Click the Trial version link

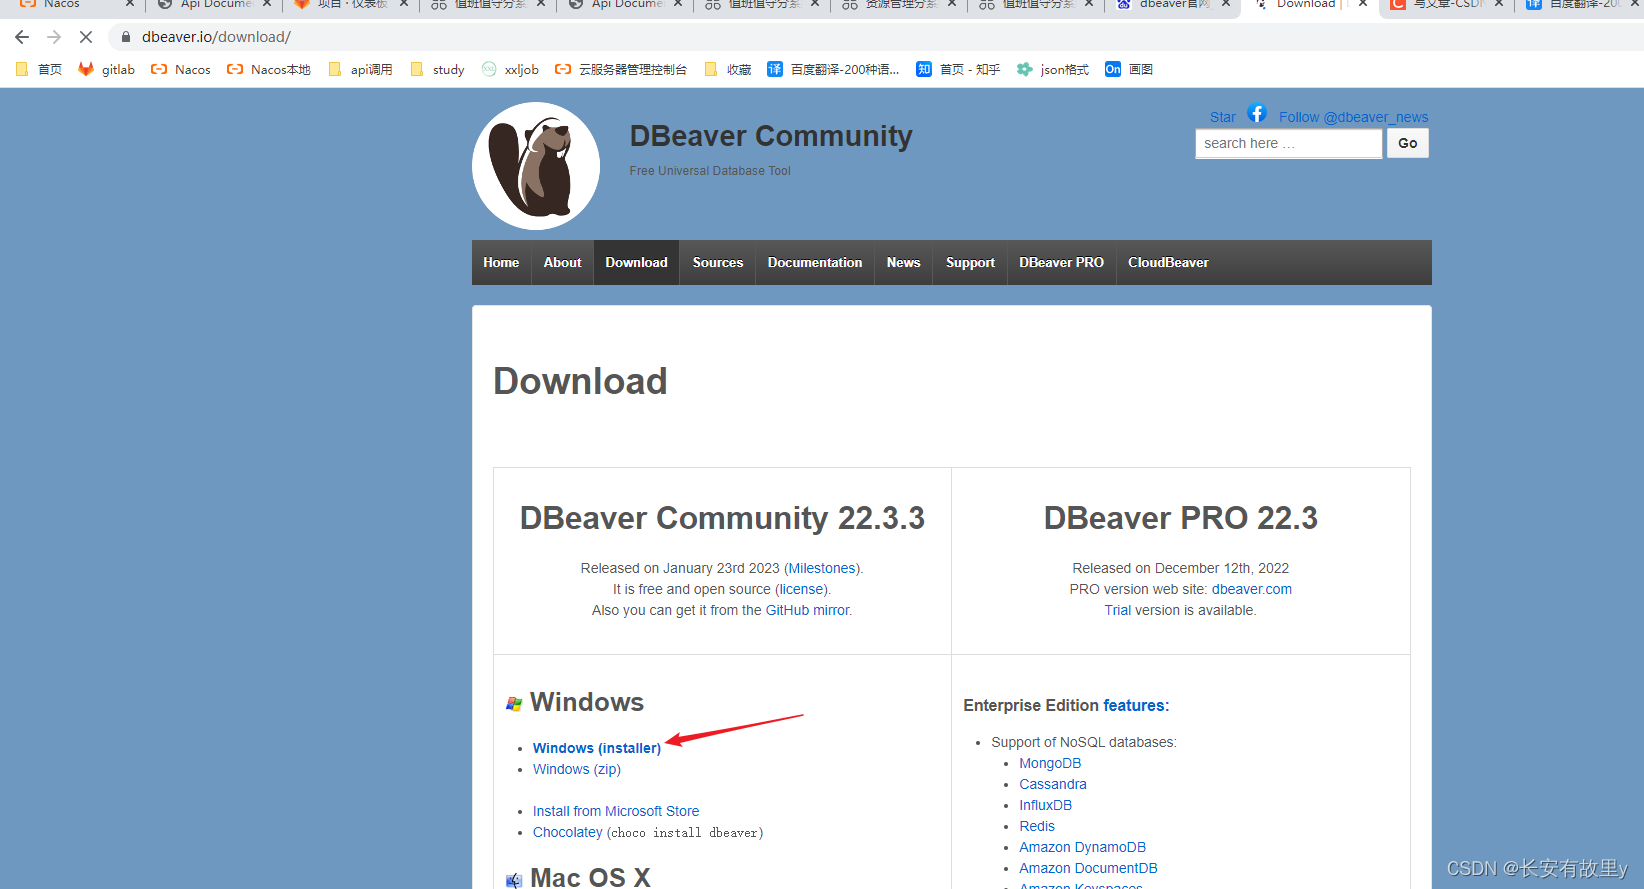pyautogui.click(x=1118, y=610)
